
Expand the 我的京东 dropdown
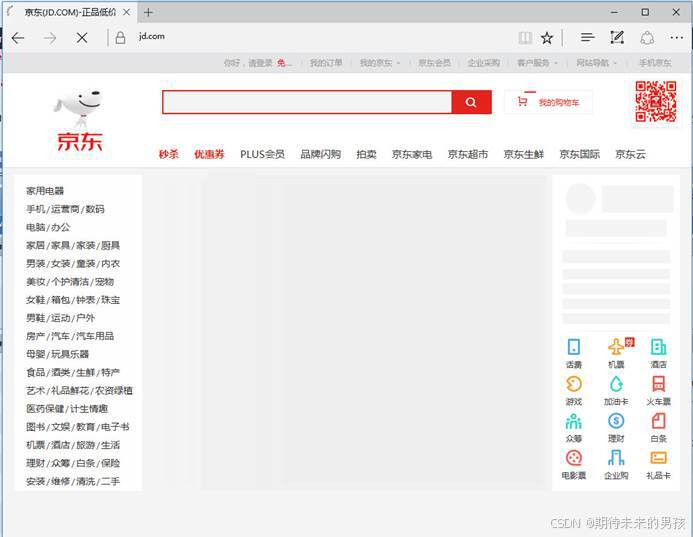pyautogui.click(x=380, y=63)
